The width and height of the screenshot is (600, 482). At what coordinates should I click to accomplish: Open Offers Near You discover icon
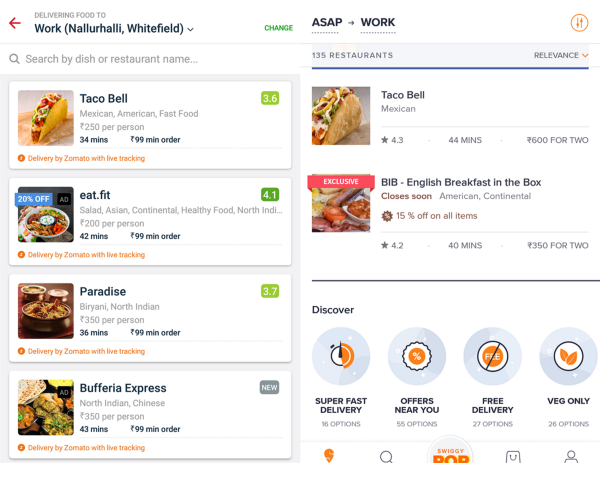(x=417, y=356)
